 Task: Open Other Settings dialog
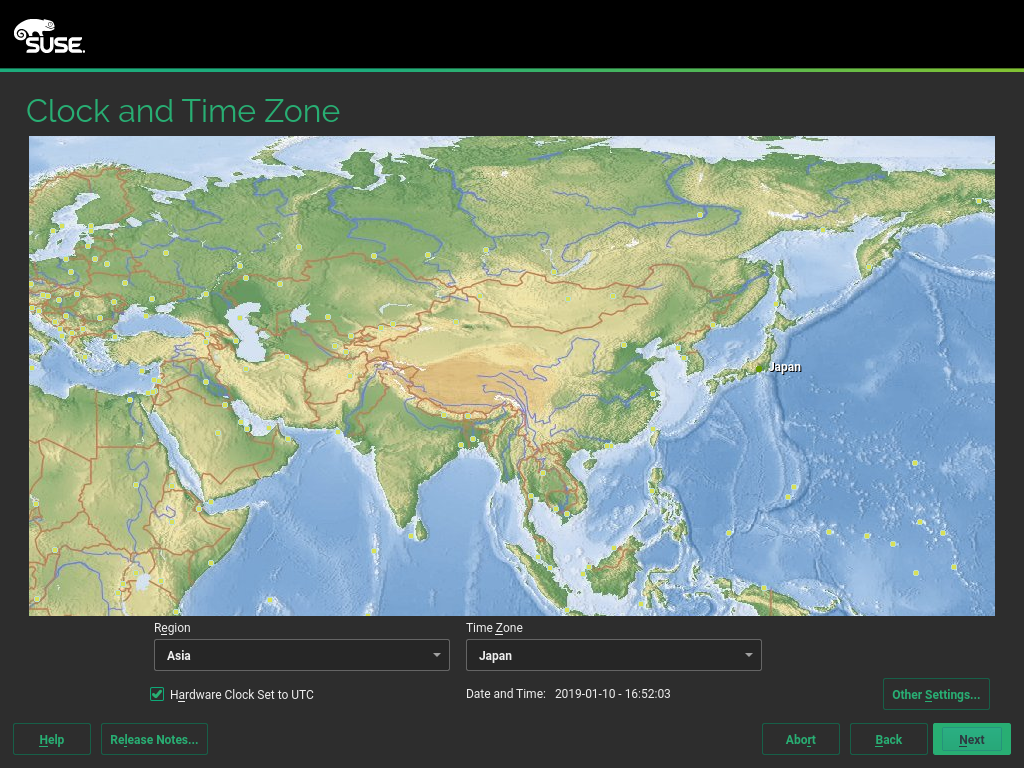click(x=936, y=693)
